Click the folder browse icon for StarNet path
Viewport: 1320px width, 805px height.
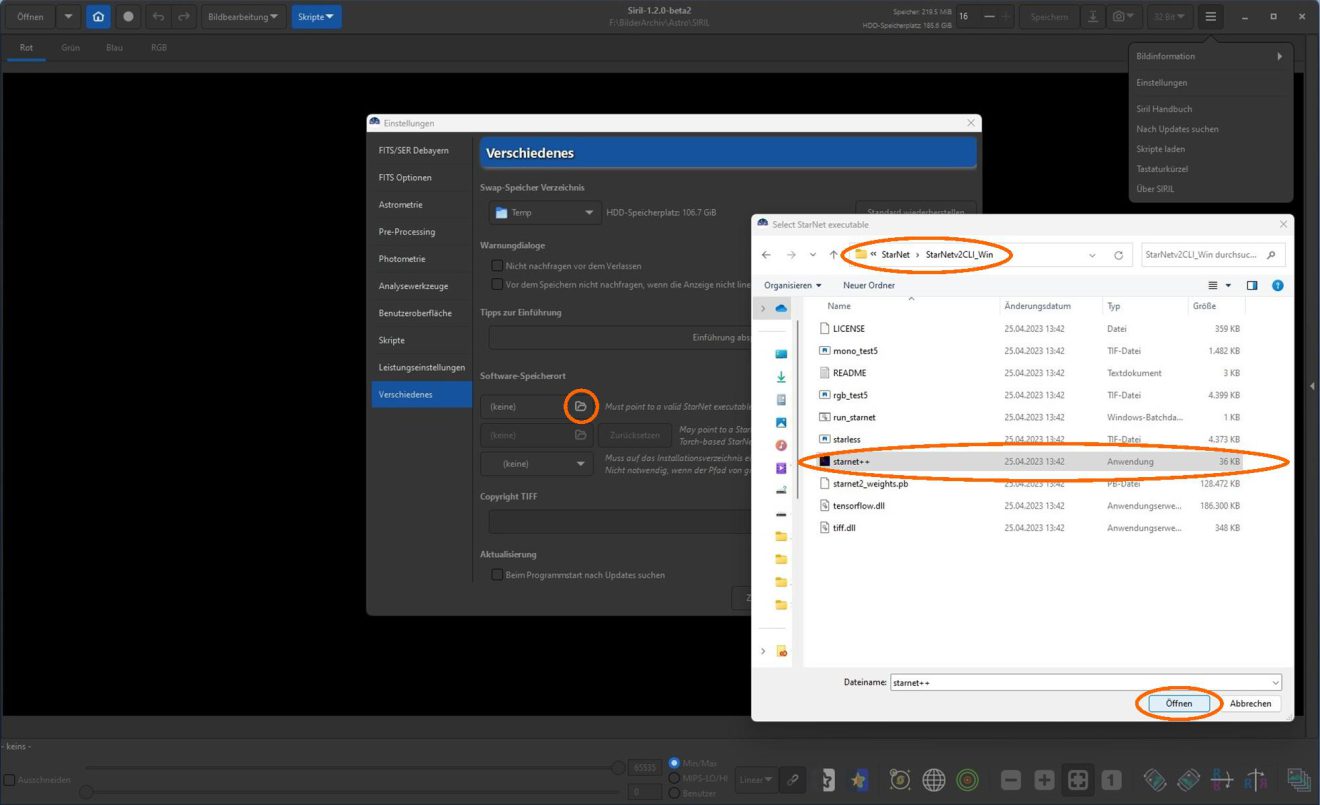[581, 407]
